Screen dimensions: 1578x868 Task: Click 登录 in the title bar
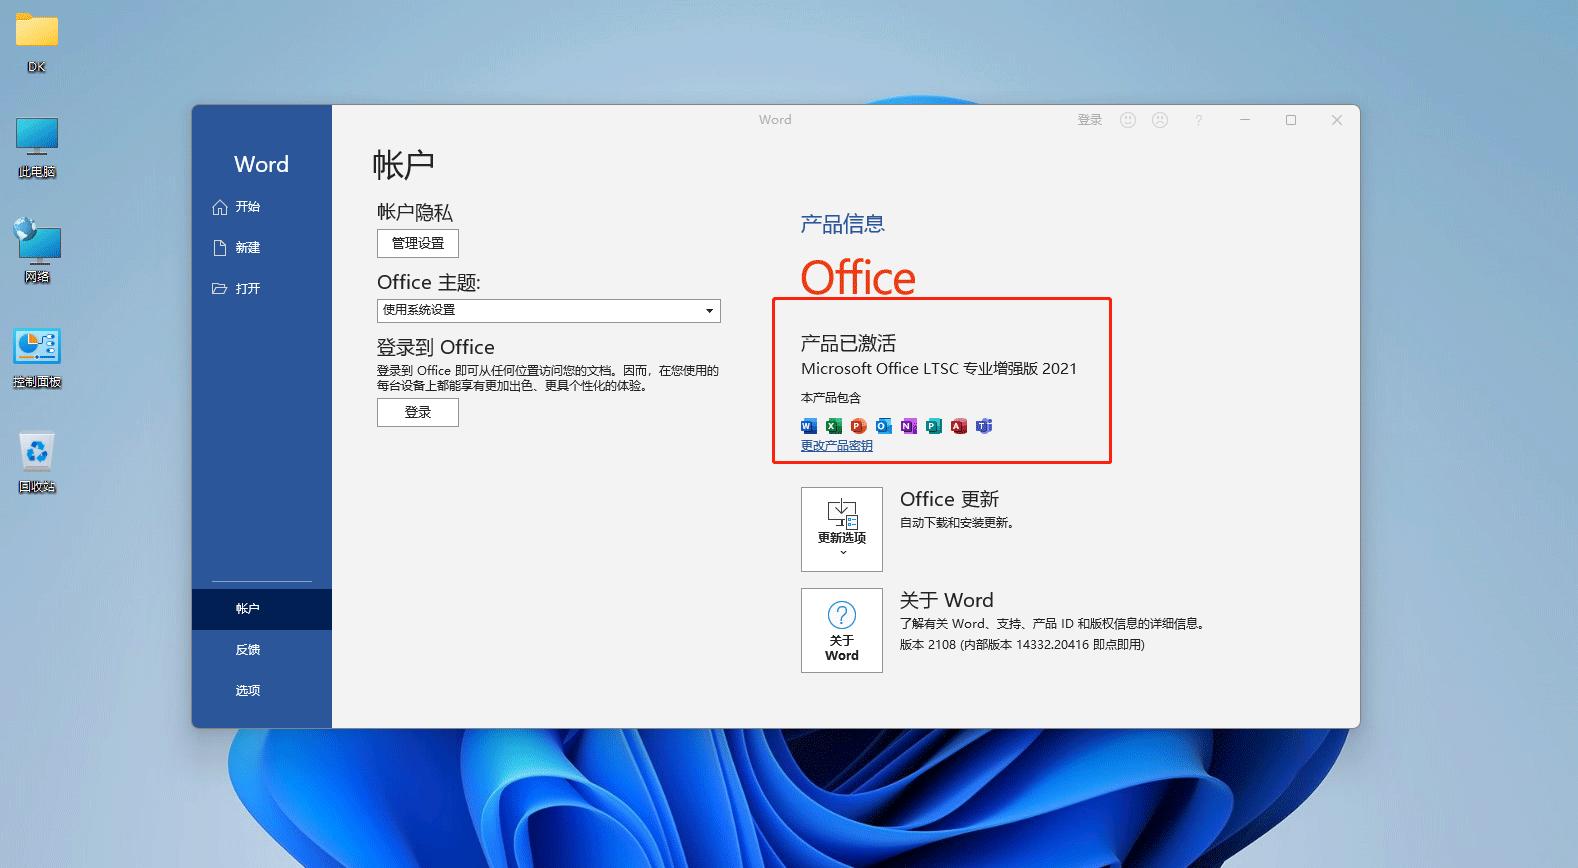[1090, 120]
